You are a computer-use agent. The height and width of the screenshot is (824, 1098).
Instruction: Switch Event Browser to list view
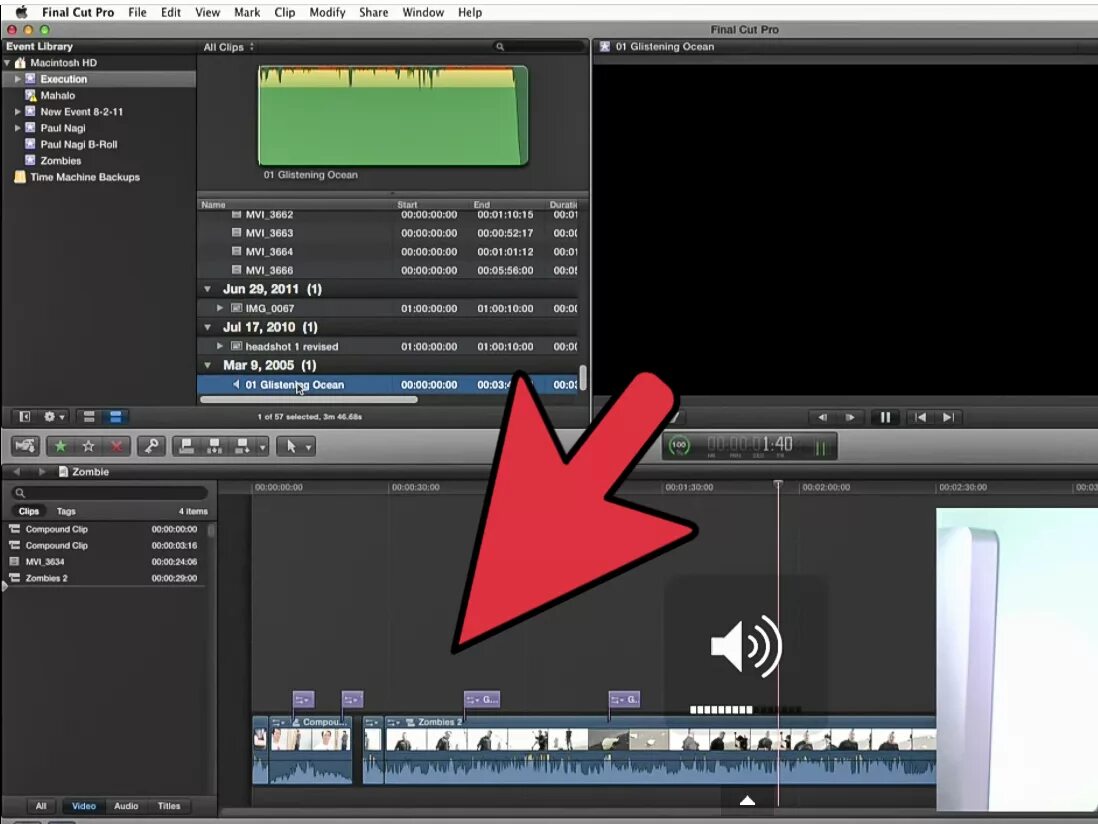[x=116, y=417]
